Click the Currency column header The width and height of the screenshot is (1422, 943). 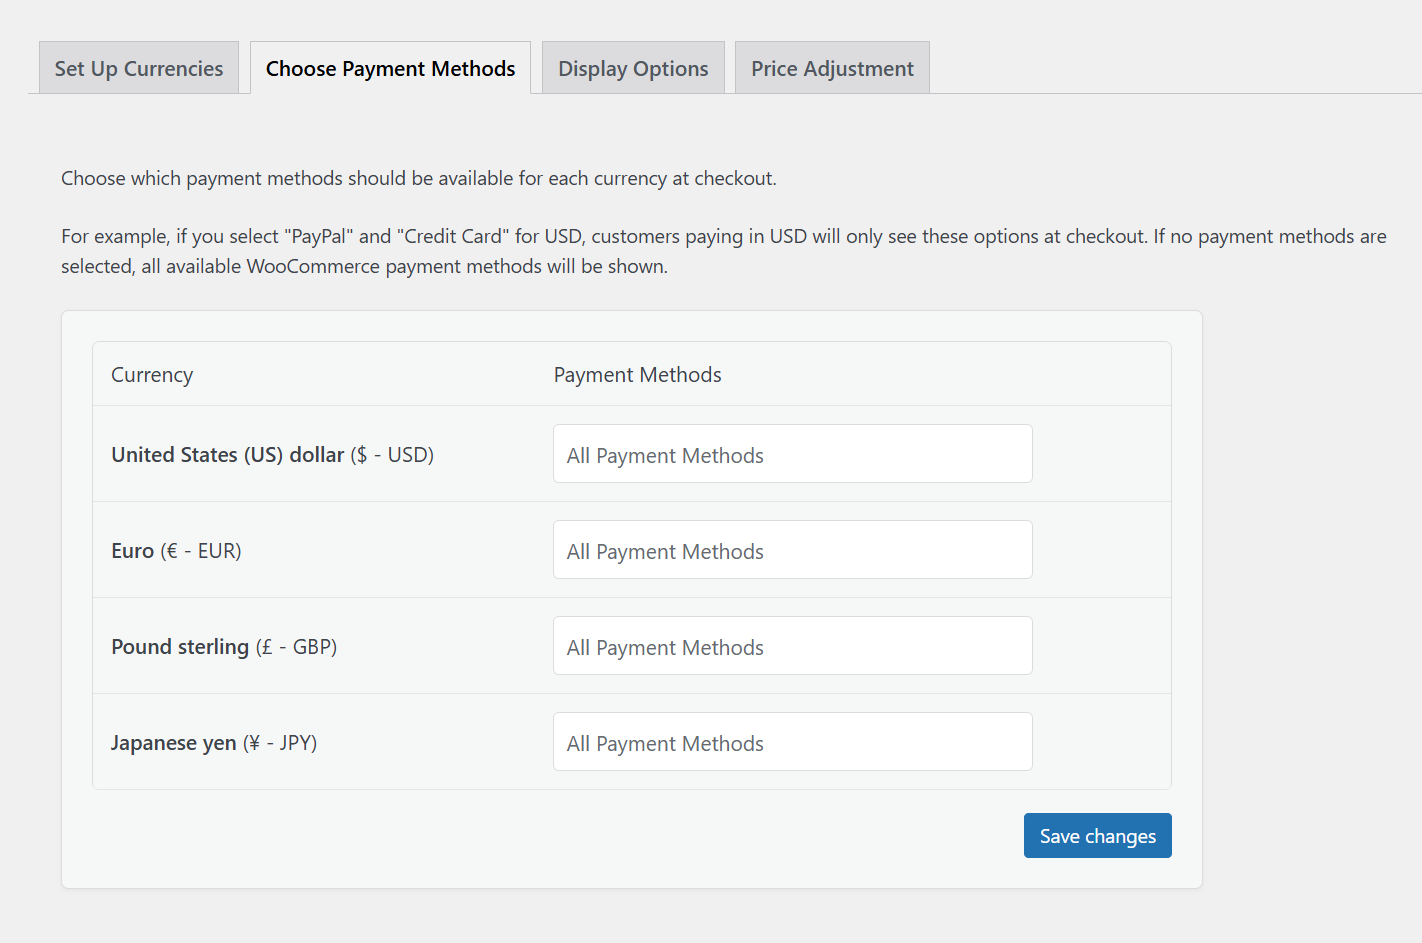click(x=151, y=374)
